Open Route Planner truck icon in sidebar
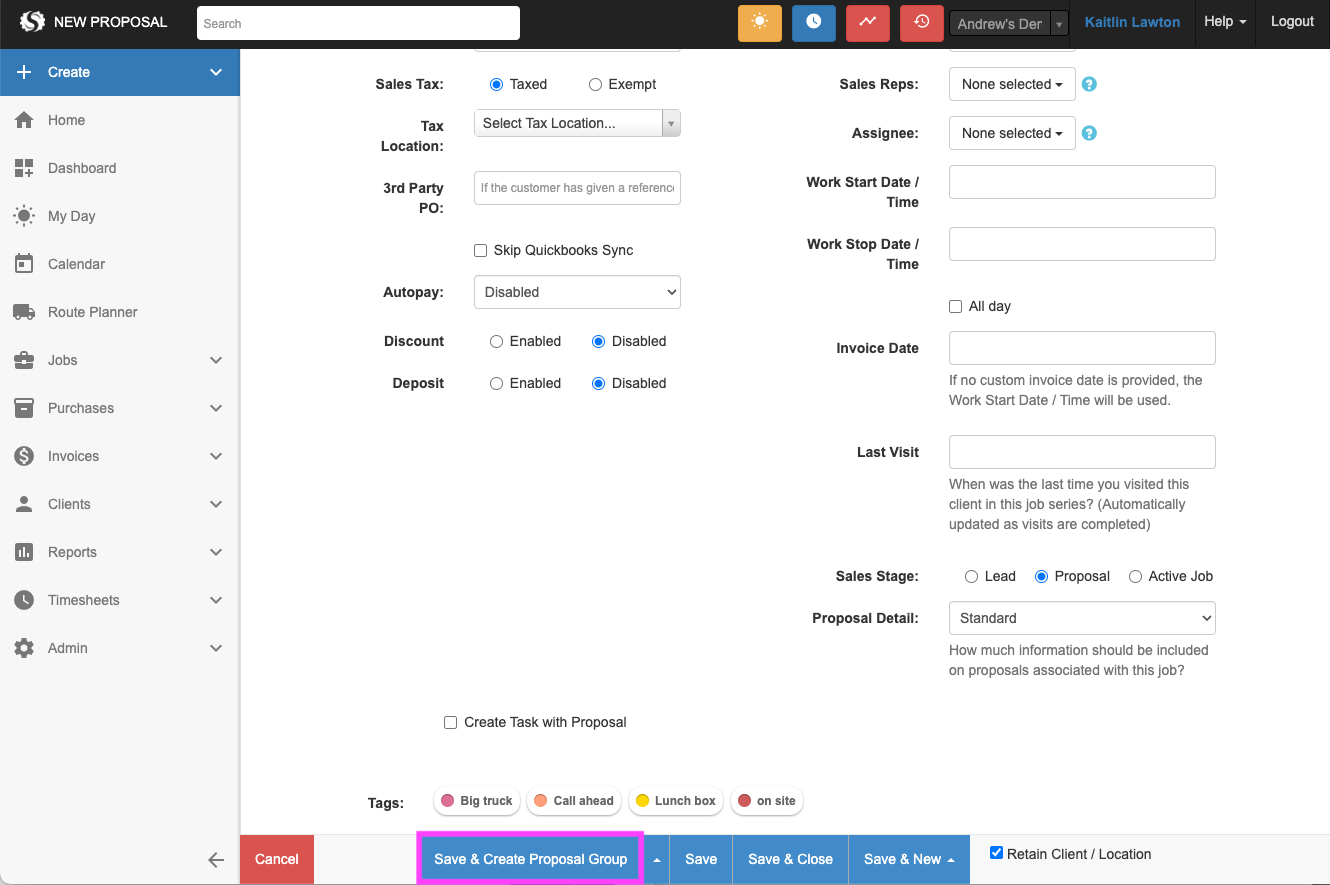This screenshot has height=885, width=1330. pyautogui.click(x=24, y=312)
